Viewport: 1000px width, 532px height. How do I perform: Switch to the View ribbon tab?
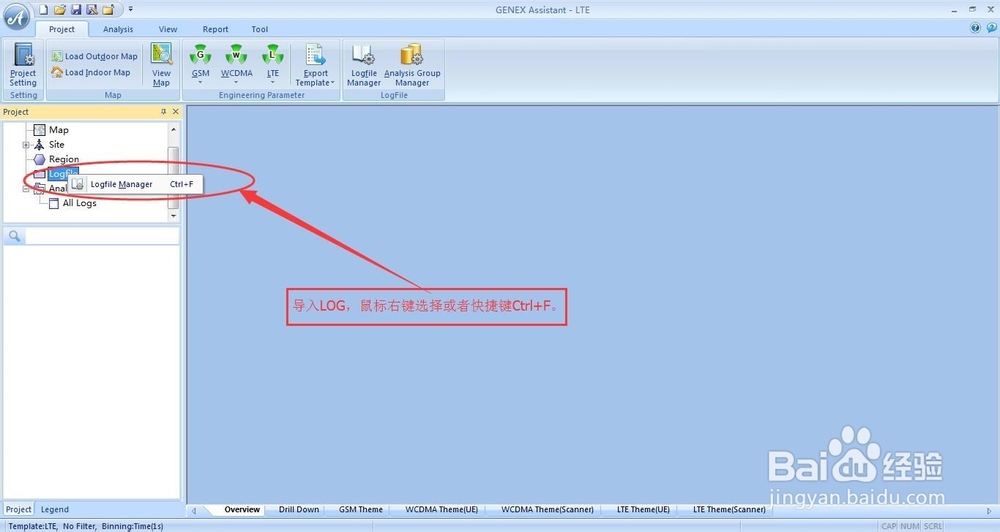168,29
